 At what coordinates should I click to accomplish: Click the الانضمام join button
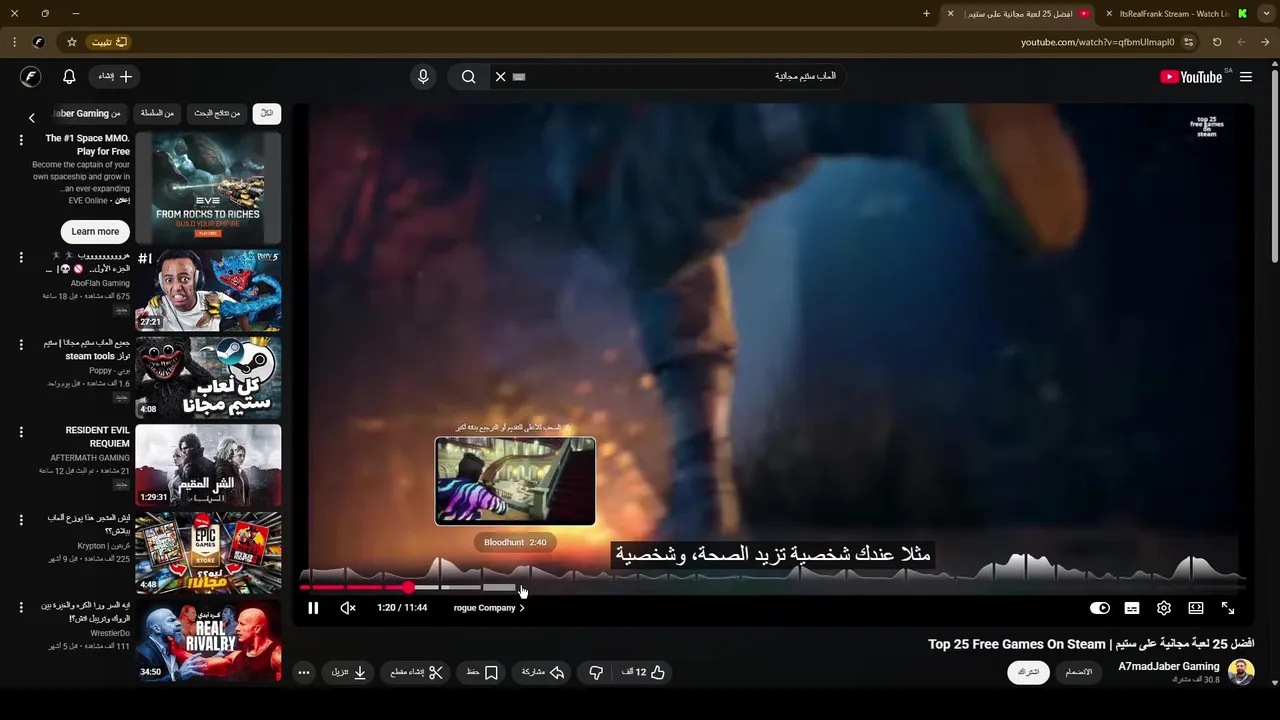[1079, 672]
